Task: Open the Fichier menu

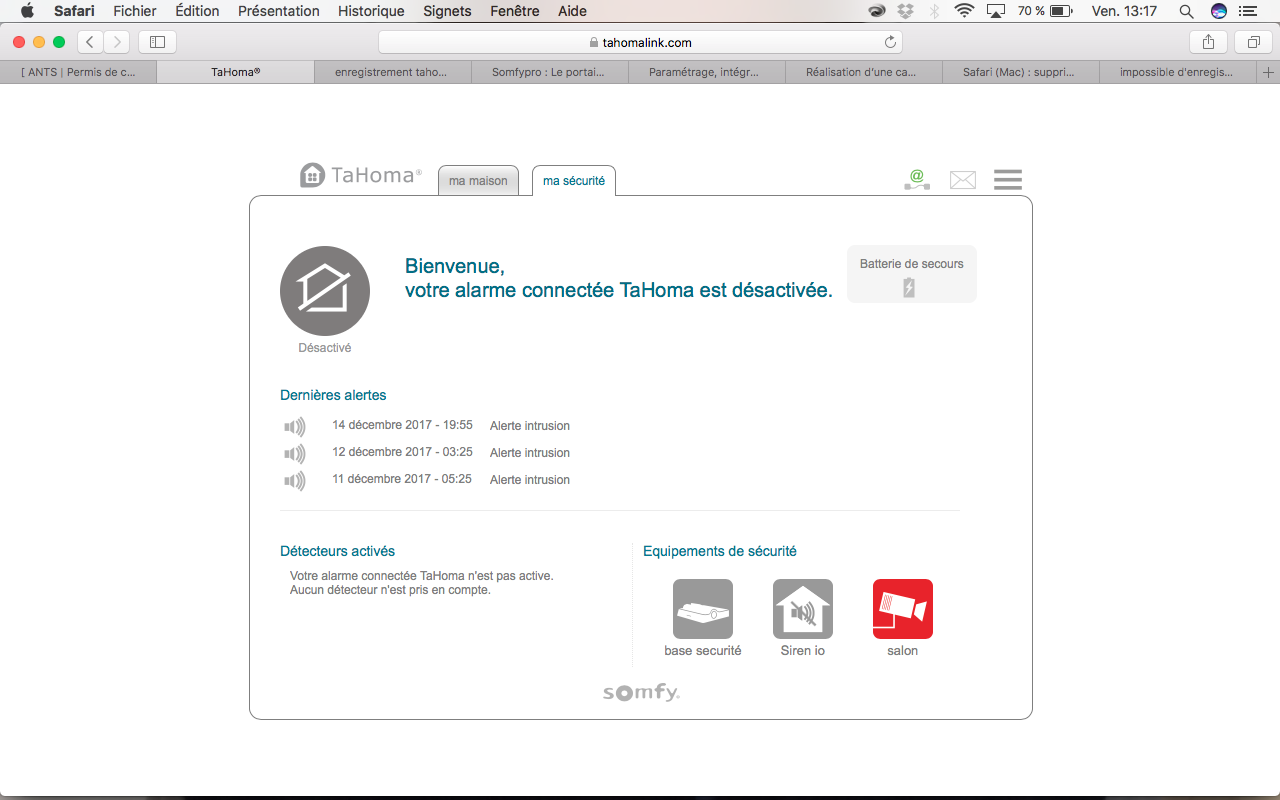Action: pos(135,11)
